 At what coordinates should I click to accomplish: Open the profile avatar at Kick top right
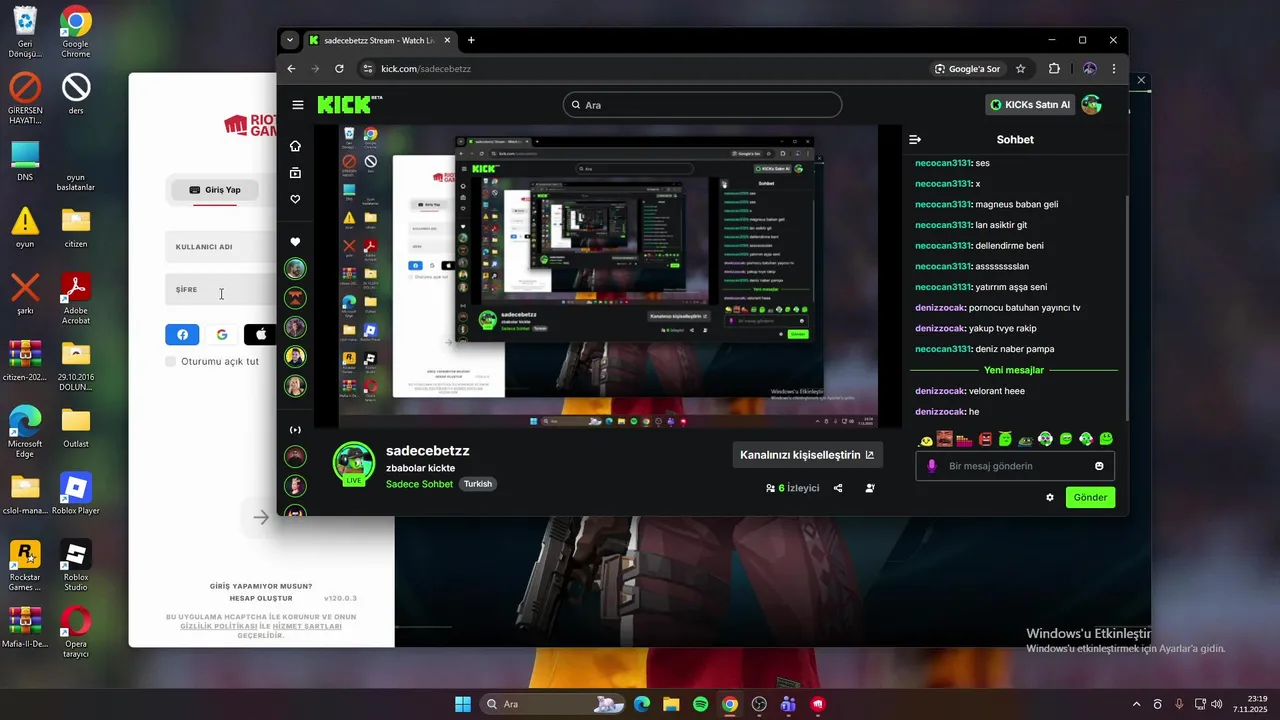1092,105
